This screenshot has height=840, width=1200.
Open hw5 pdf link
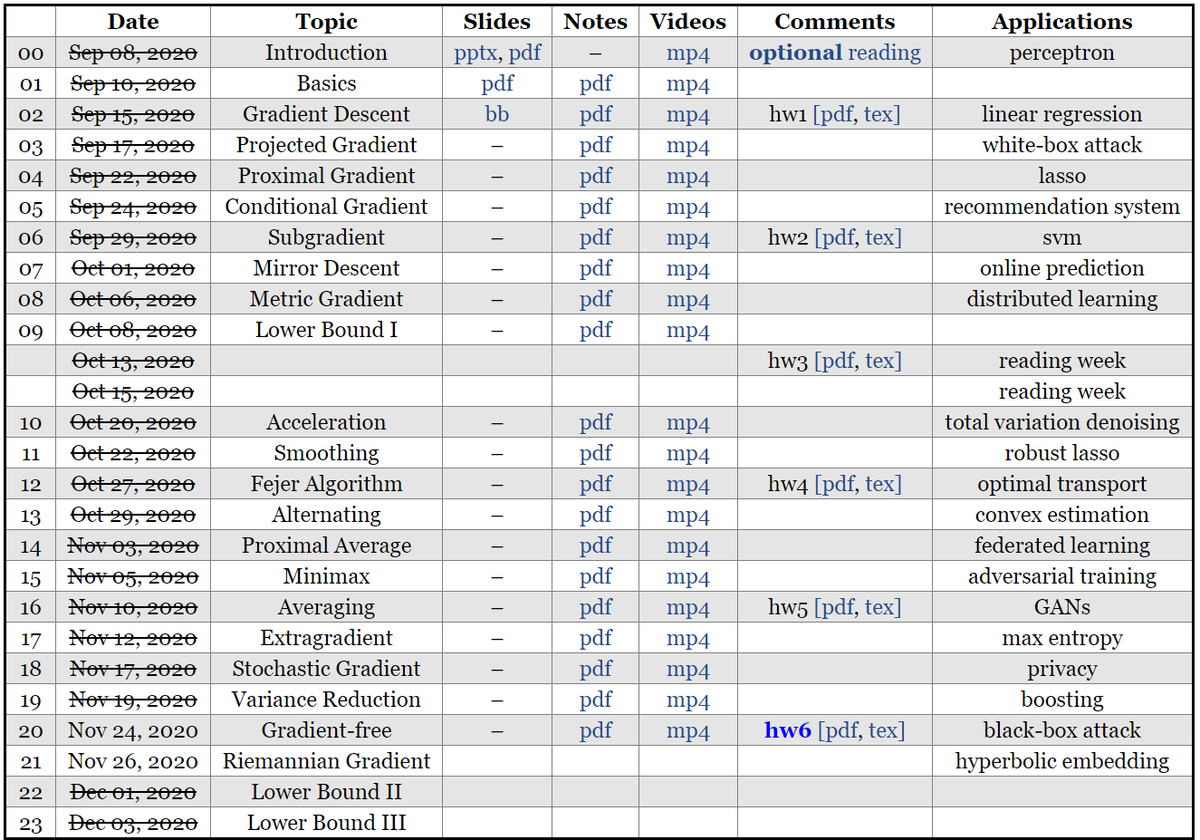tap(839, 608)
